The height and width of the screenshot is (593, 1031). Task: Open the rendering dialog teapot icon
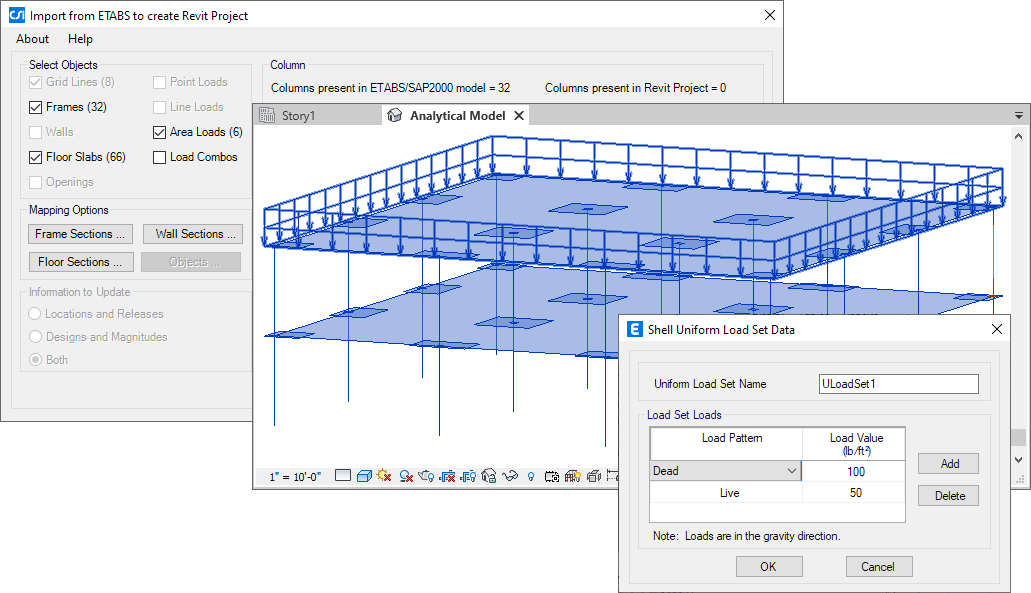coord(426,476)
